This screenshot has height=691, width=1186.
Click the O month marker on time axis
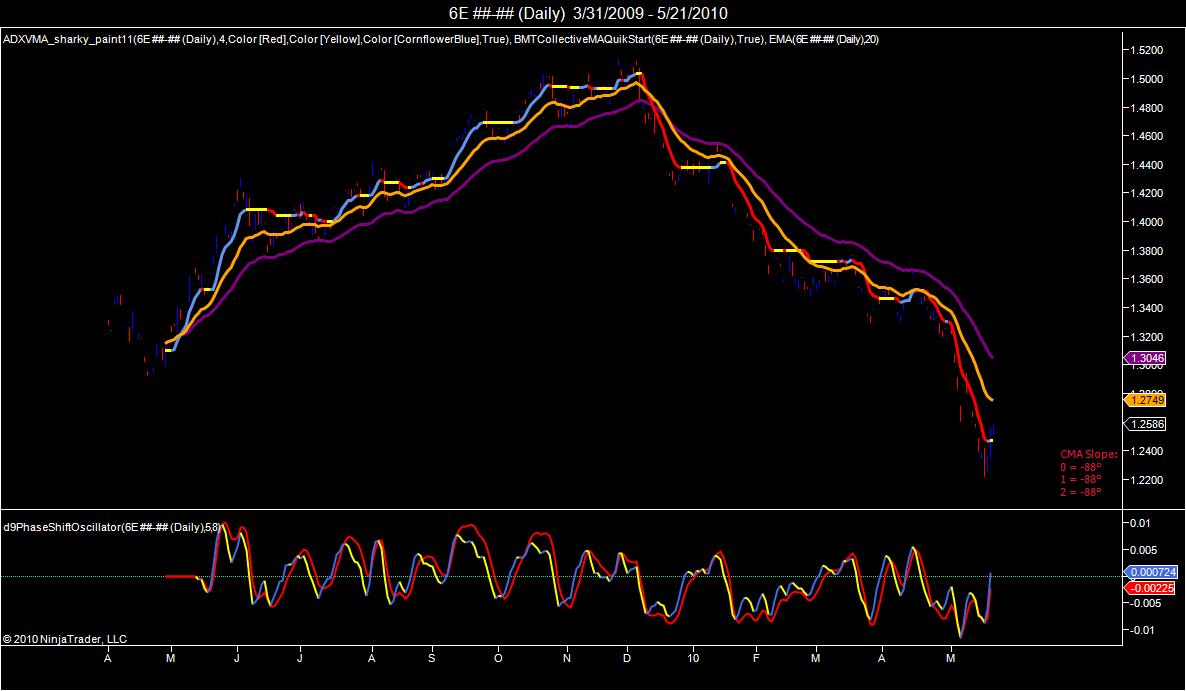pyautogui.click(x=498, y=658)
